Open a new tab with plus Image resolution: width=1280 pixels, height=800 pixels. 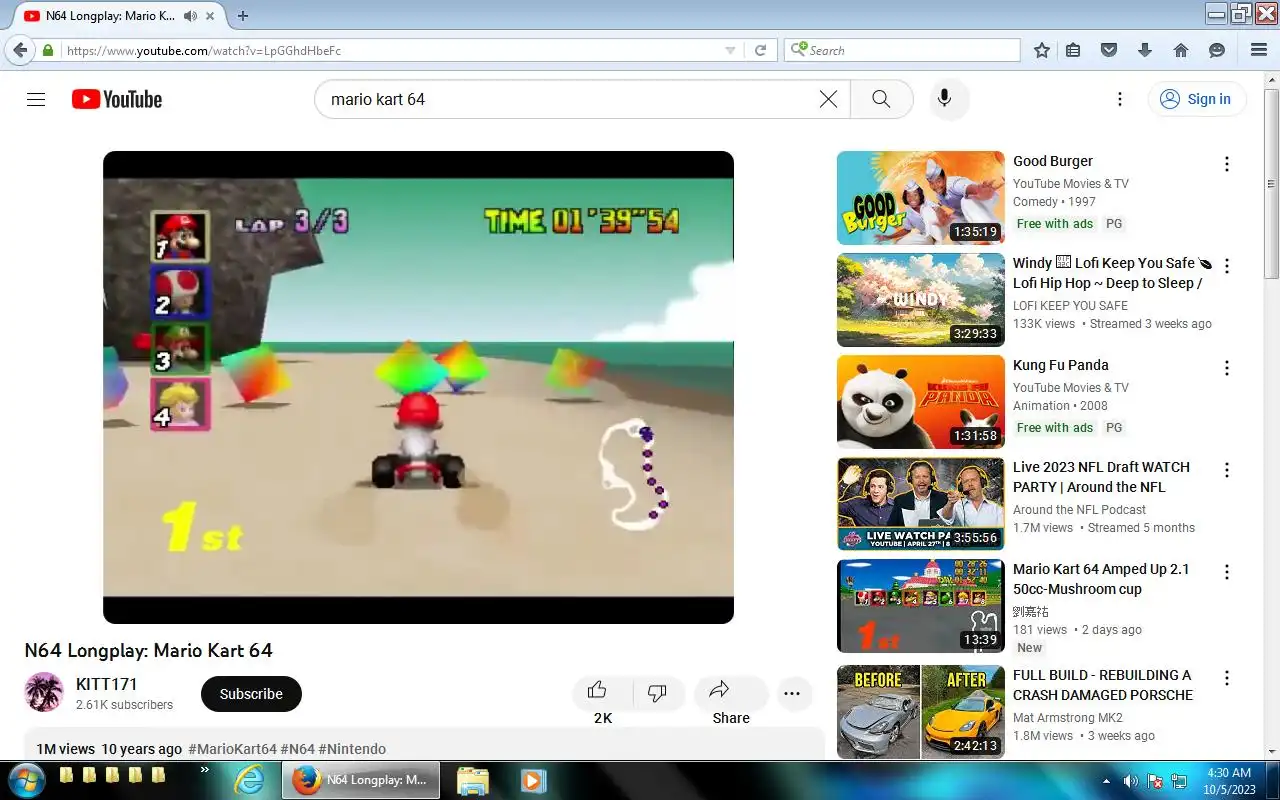[242, 16]
